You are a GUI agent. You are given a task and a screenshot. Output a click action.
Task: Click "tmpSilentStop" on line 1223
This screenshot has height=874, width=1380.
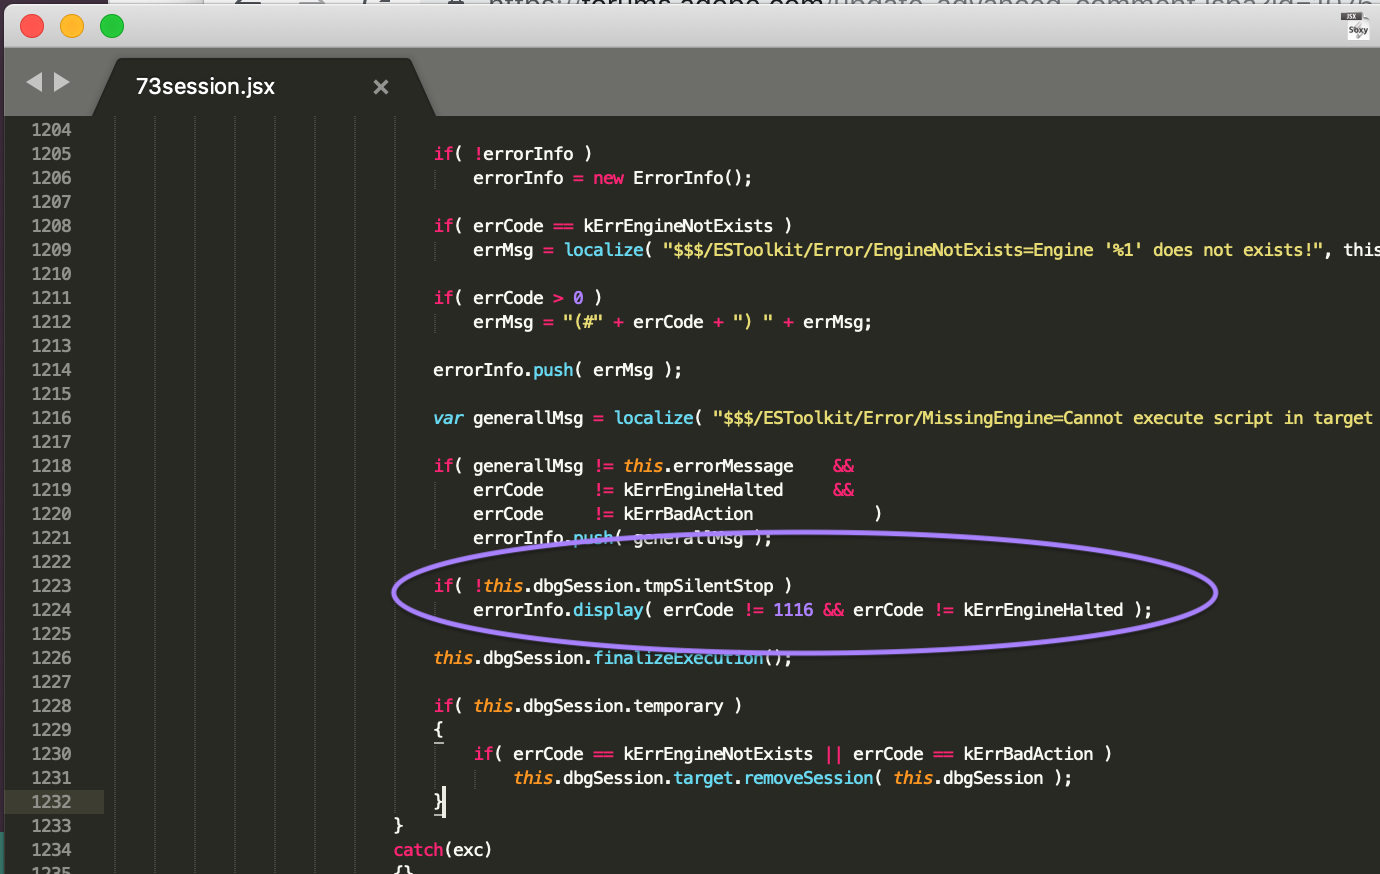(708, 586)
